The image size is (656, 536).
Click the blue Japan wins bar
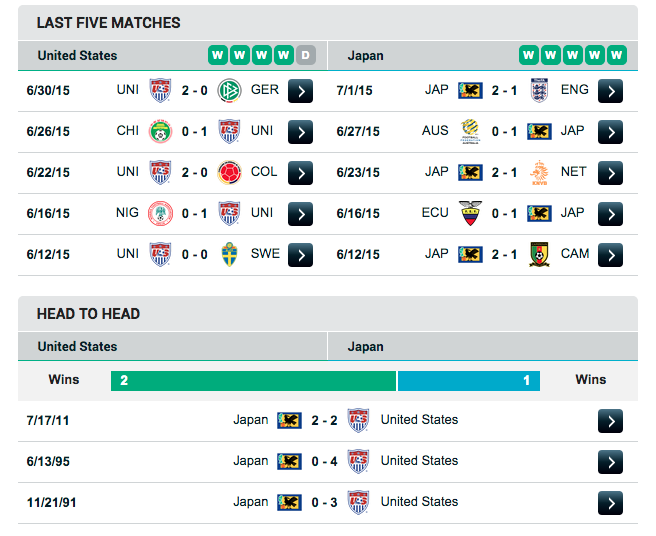point(469,381)
